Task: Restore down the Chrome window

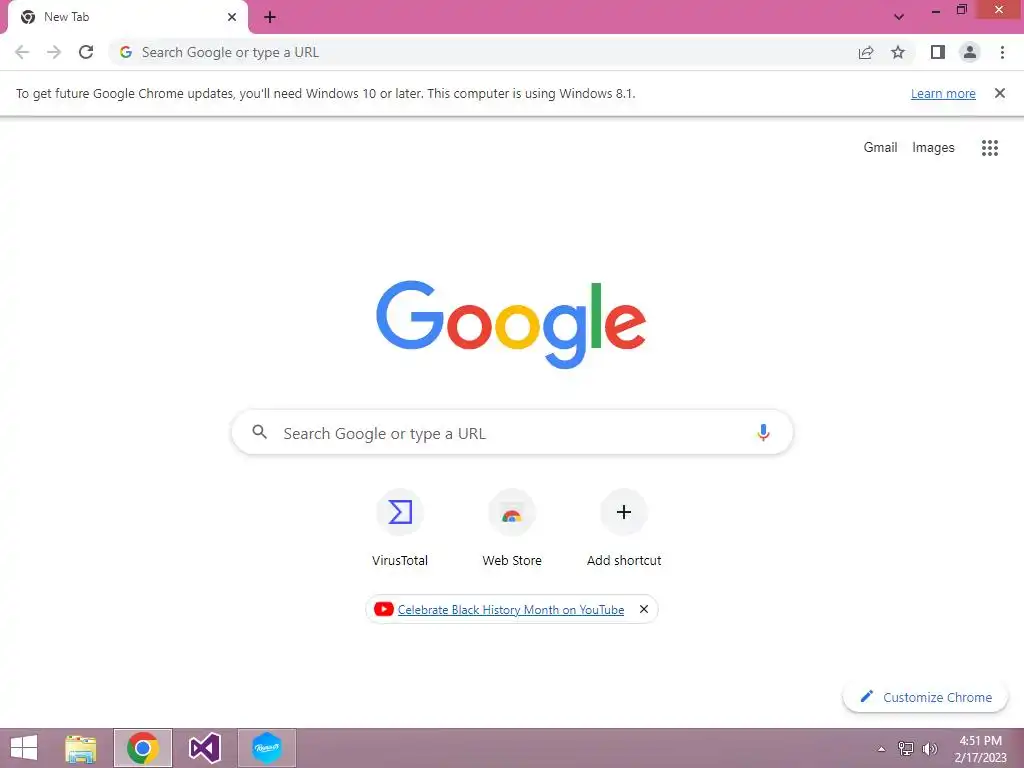Action: (961, 10)
